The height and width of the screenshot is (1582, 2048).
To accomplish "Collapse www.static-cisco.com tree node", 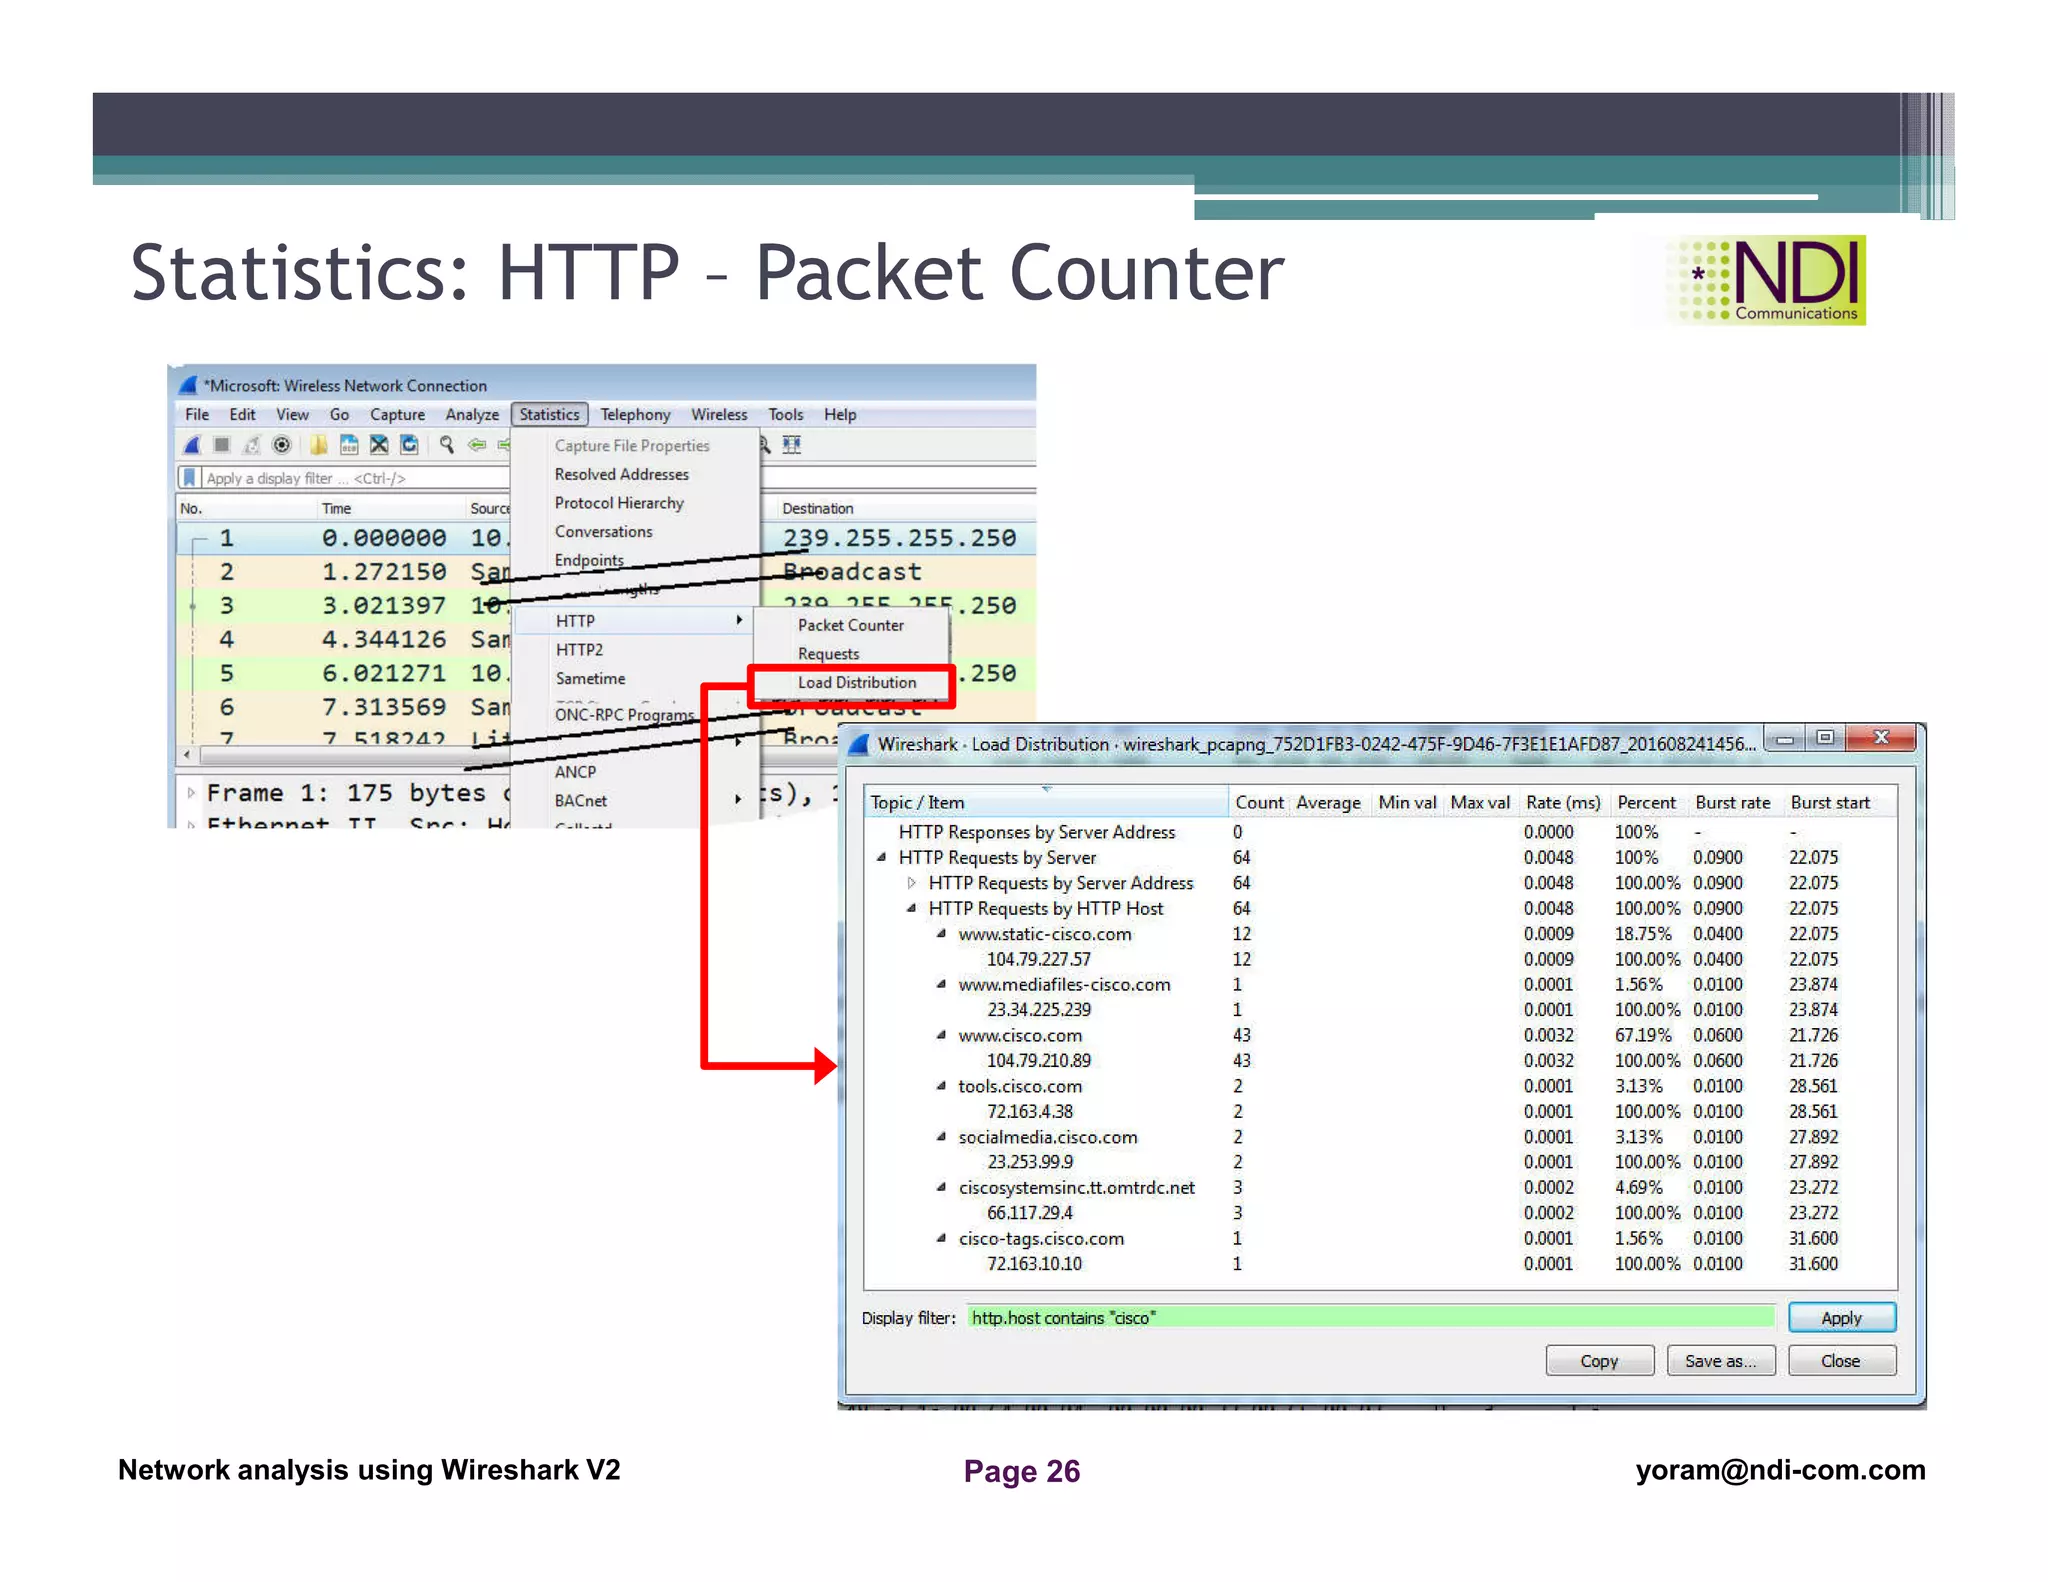I will tap(941, 933).
